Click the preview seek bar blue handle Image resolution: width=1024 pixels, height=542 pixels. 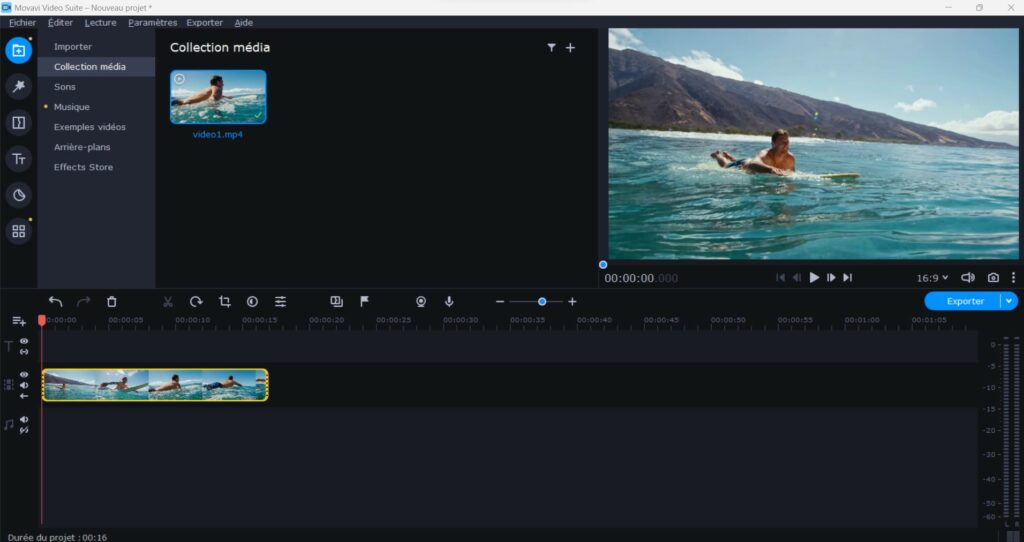(603, 264)
